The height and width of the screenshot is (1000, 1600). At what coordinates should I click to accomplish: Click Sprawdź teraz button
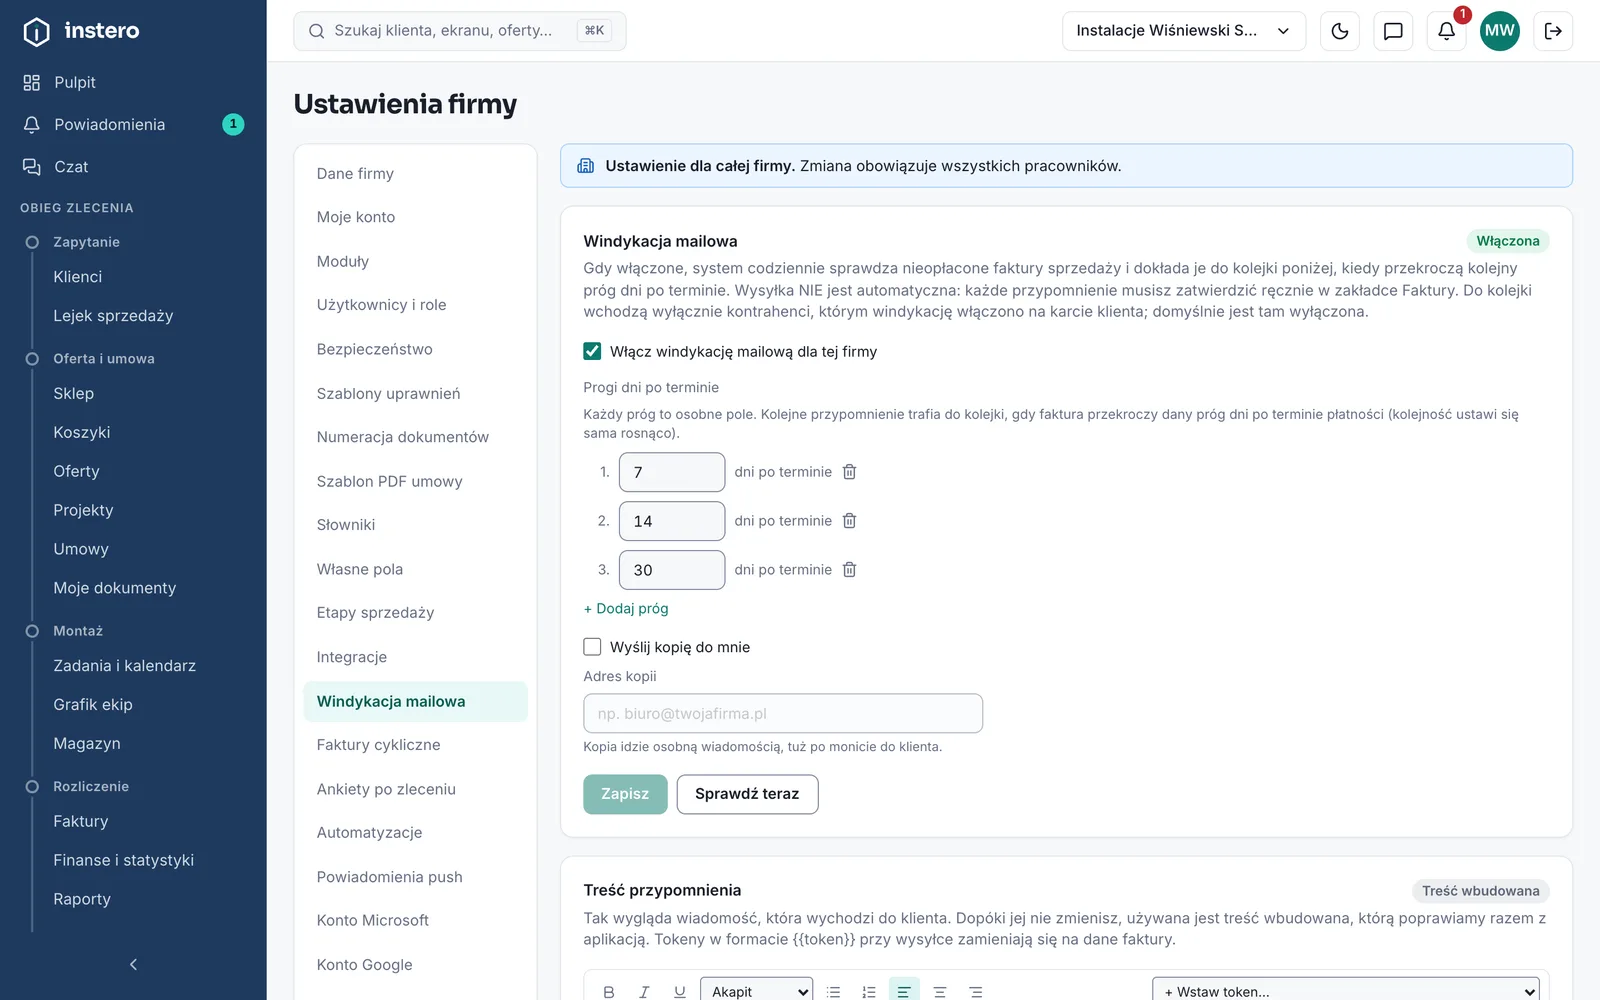747,794
